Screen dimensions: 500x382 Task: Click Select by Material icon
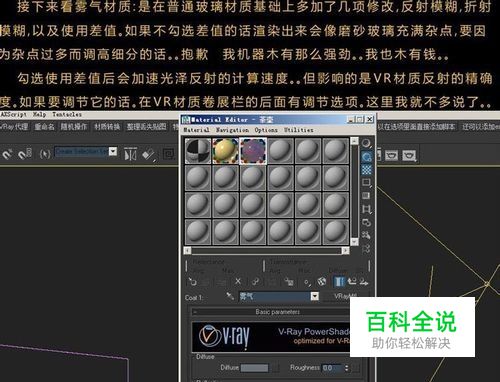(x=366, y=235)
